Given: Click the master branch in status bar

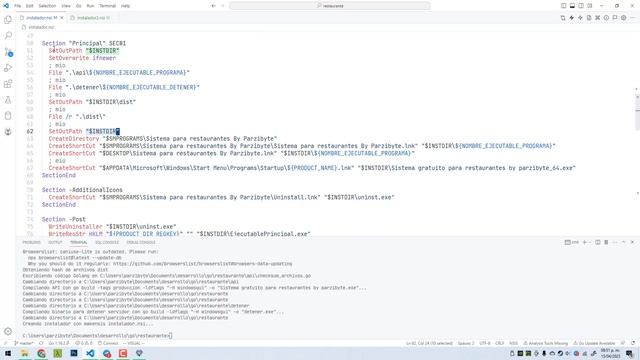Looking at the screenshot, I should coord(23,343).
